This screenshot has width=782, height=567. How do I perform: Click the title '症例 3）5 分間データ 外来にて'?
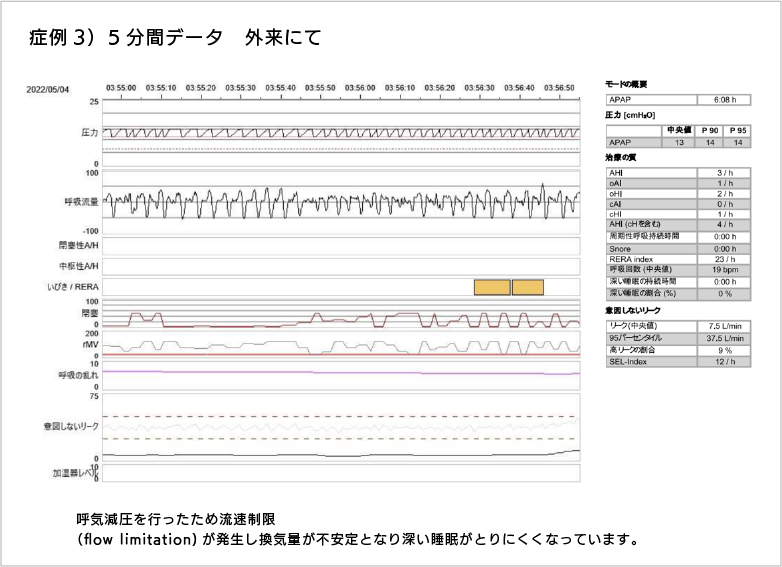175,38
